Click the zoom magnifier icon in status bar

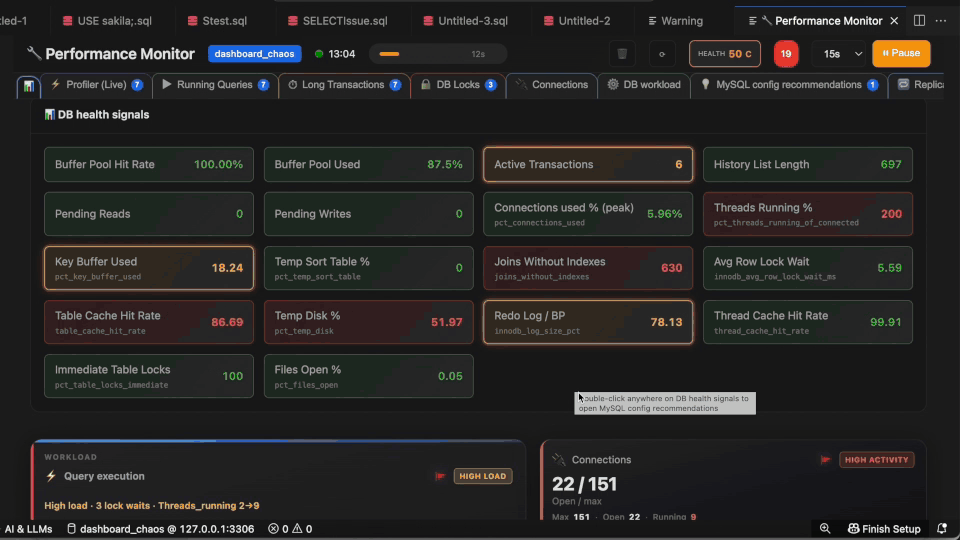click(x=825, y=528)
